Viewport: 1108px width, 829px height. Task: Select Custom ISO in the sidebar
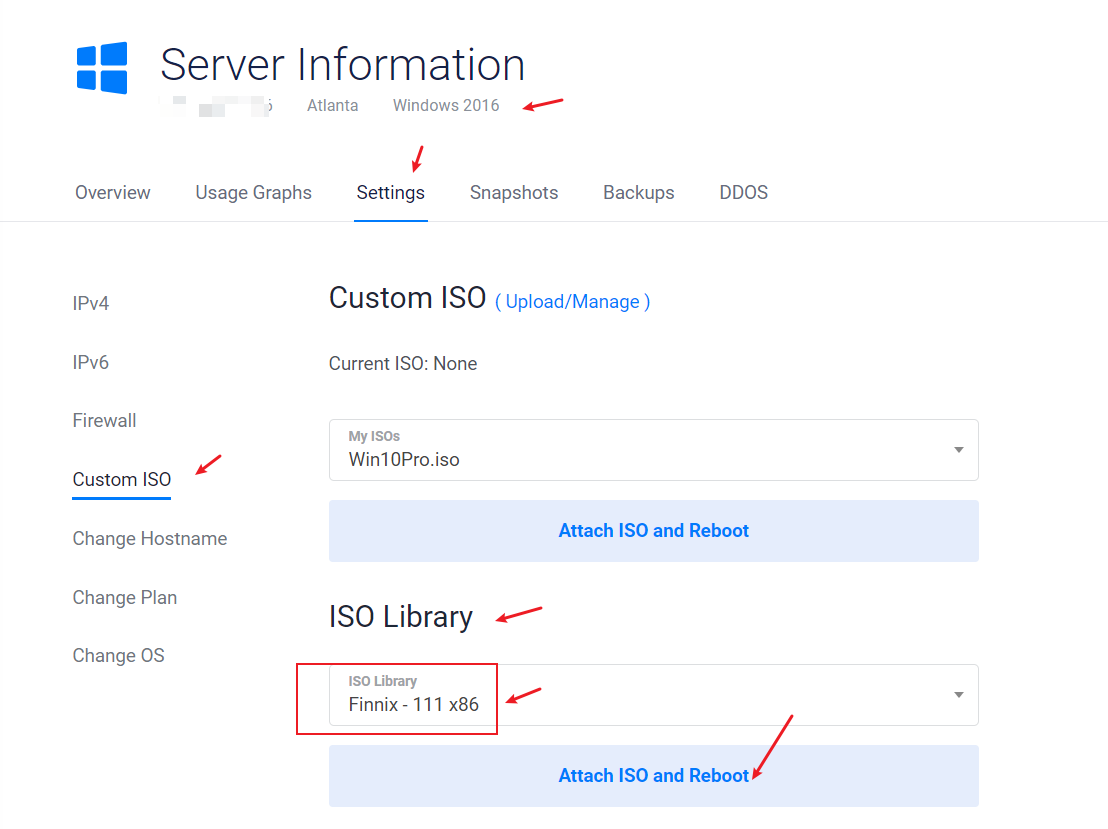[122, 480]
